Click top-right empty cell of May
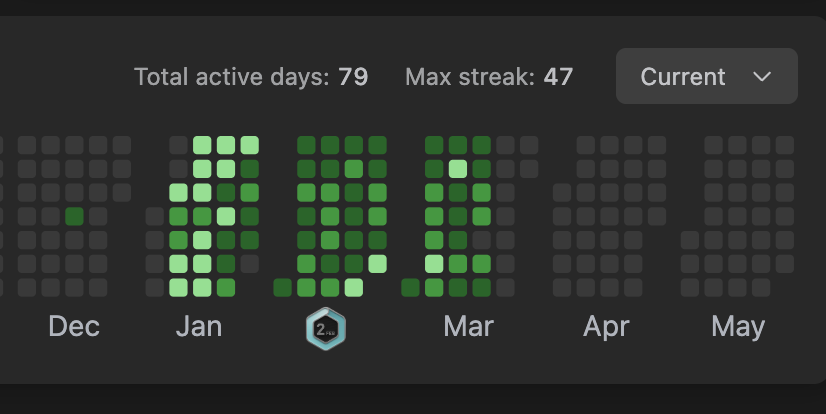Screen dimensions: 826x414 [x=785, y=145]
